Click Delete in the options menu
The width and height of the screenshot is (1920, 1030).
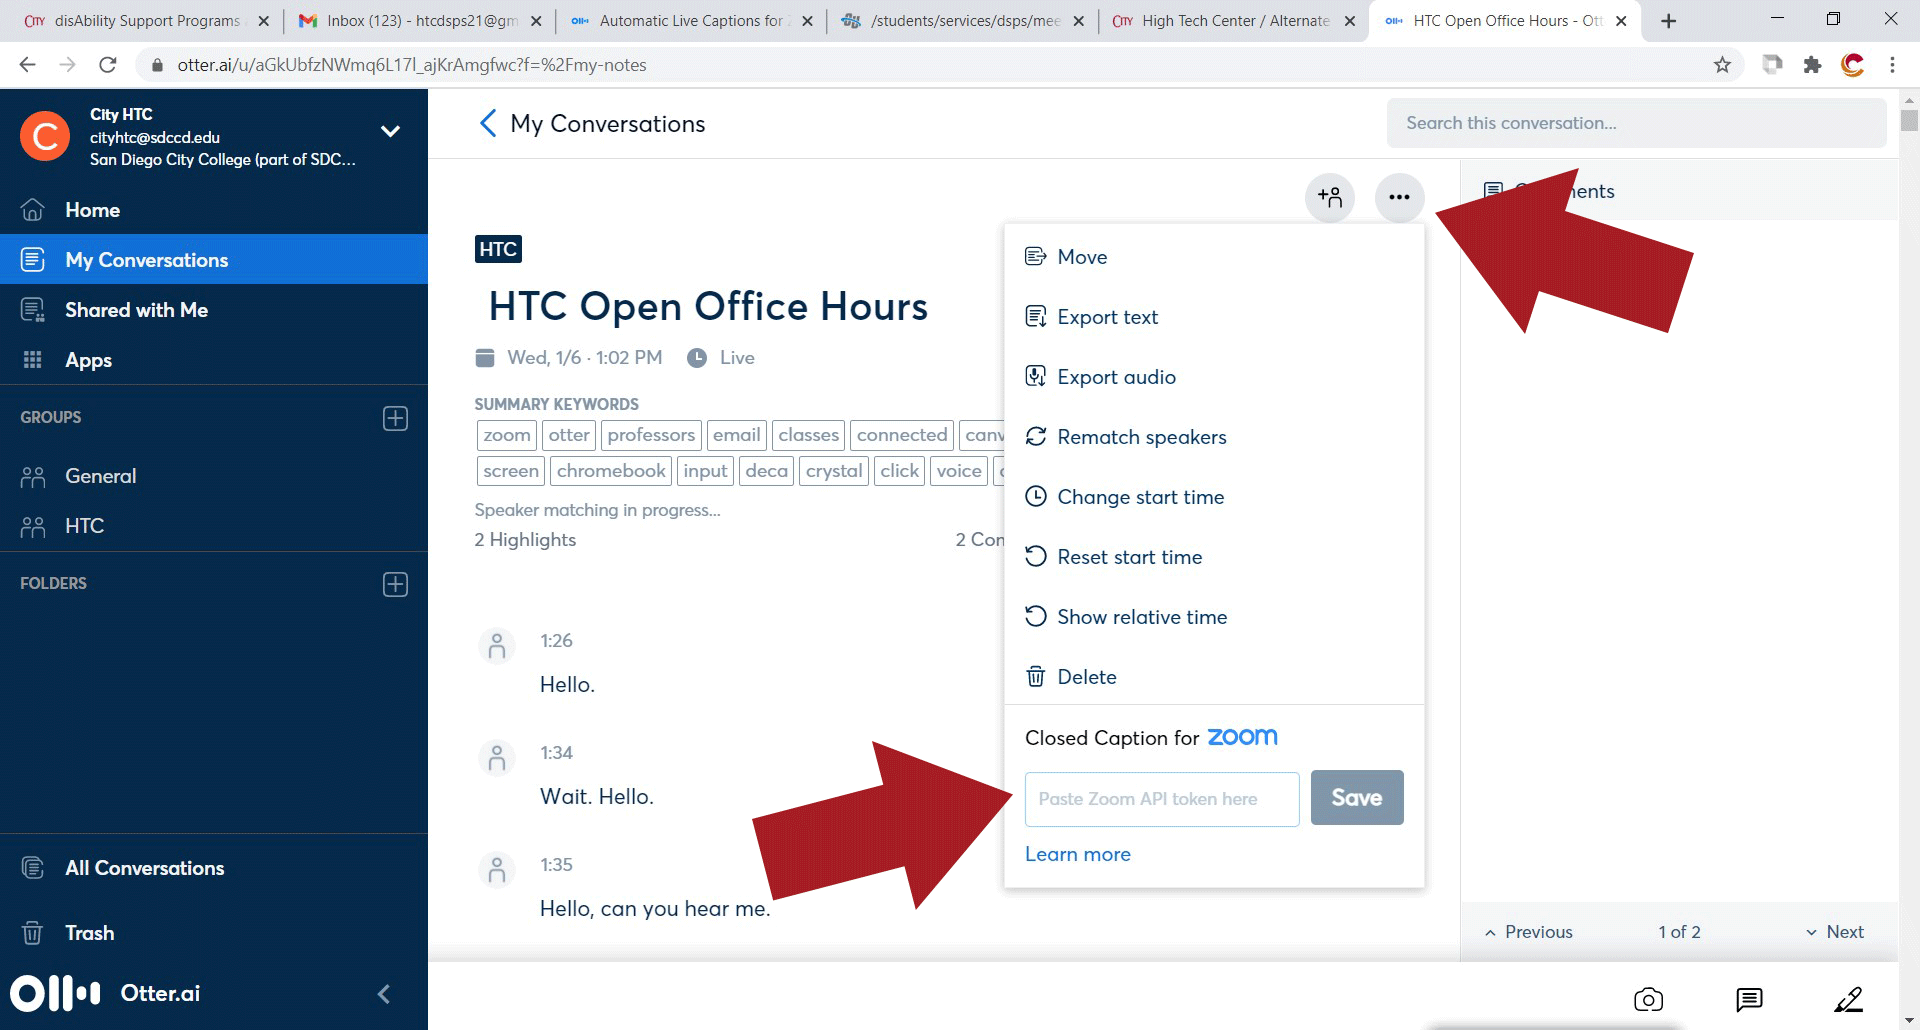pyautogui.click(x=1086, y=677)
